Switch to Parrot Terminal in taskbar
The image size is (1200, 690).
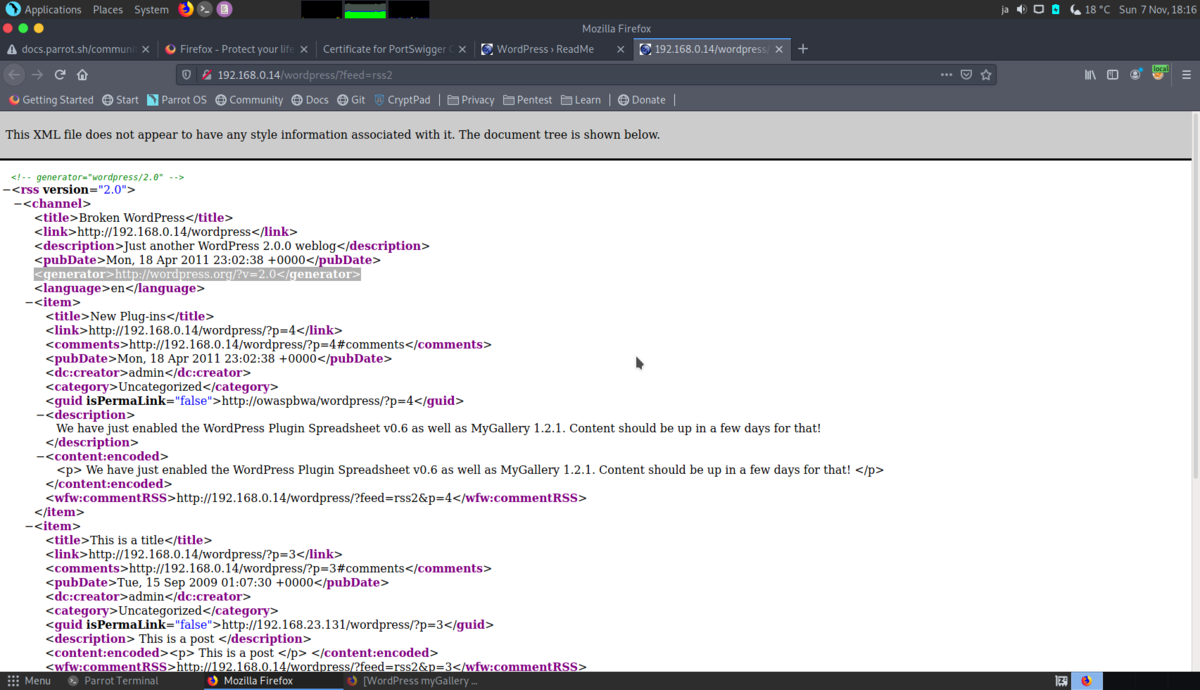pyautogui.click(x=112, y=681)
